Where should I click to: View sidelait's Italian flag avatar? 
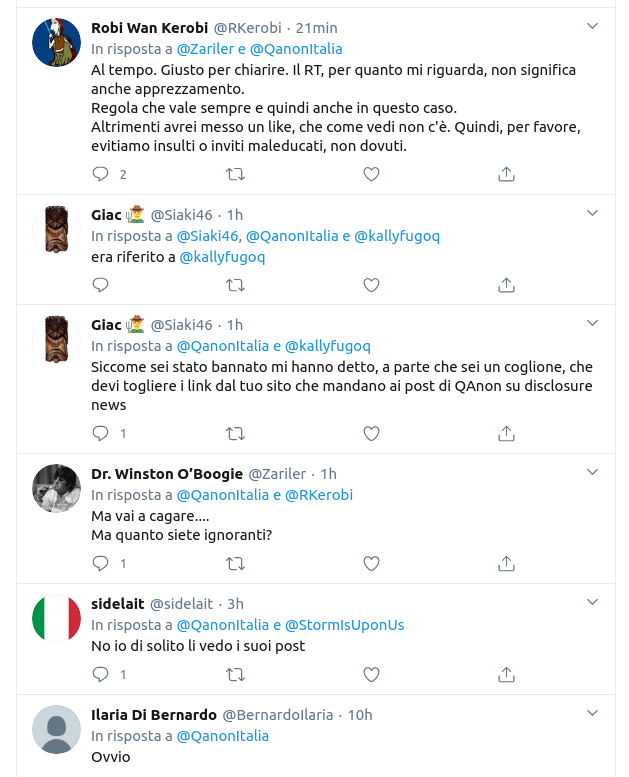click(57, 618)
